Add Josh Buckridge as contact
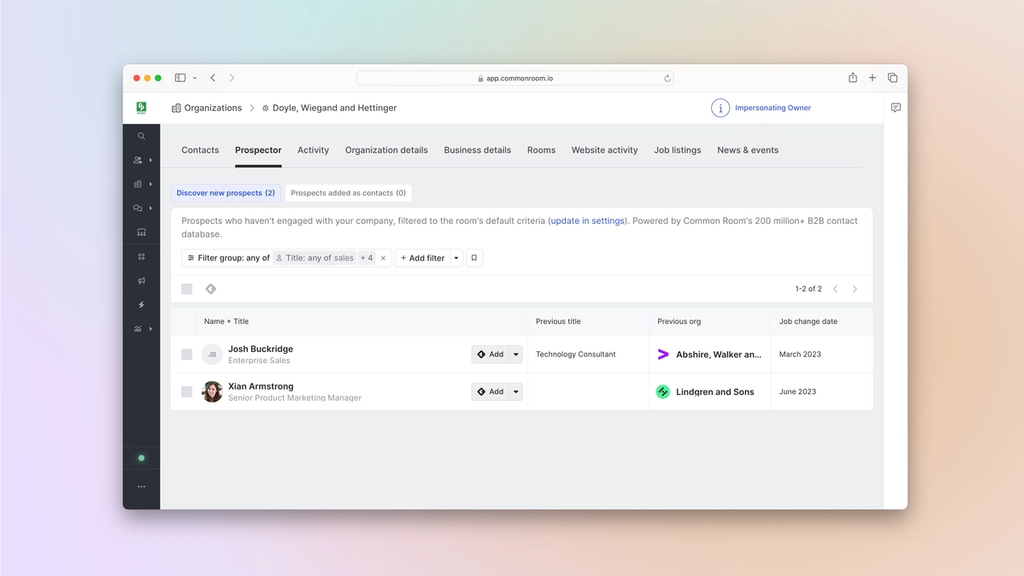Image resolution: width=1024 pixels, height=576 pixels. [x=490, y=354]
